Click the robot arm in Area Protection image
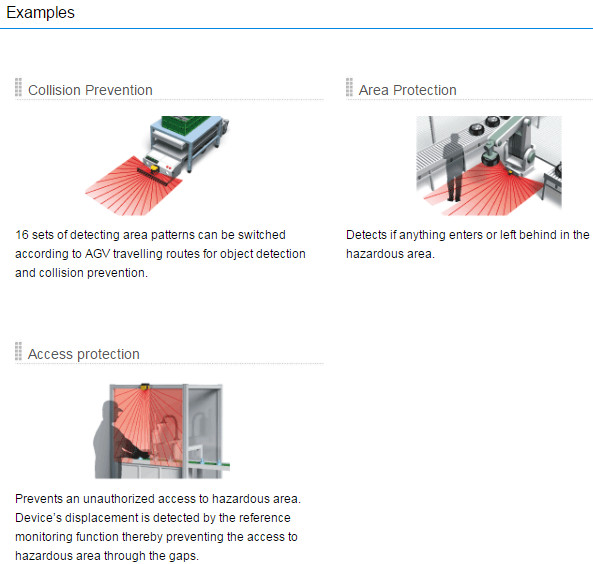Image resolution: width=593 pixels, height=564 pixels. [x=509, y=144]
